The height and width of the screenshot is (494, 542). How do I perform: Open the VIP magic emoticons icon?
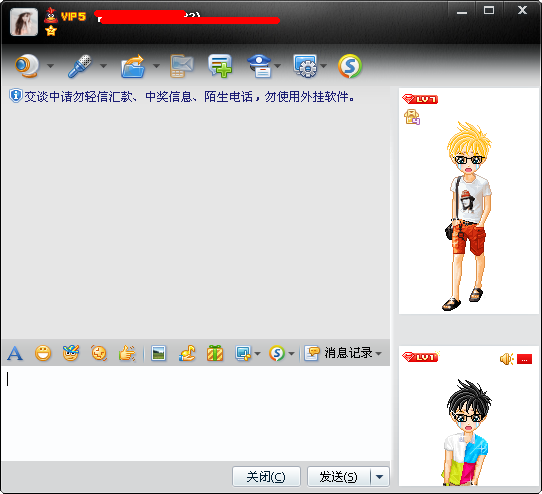coord(71,353)
